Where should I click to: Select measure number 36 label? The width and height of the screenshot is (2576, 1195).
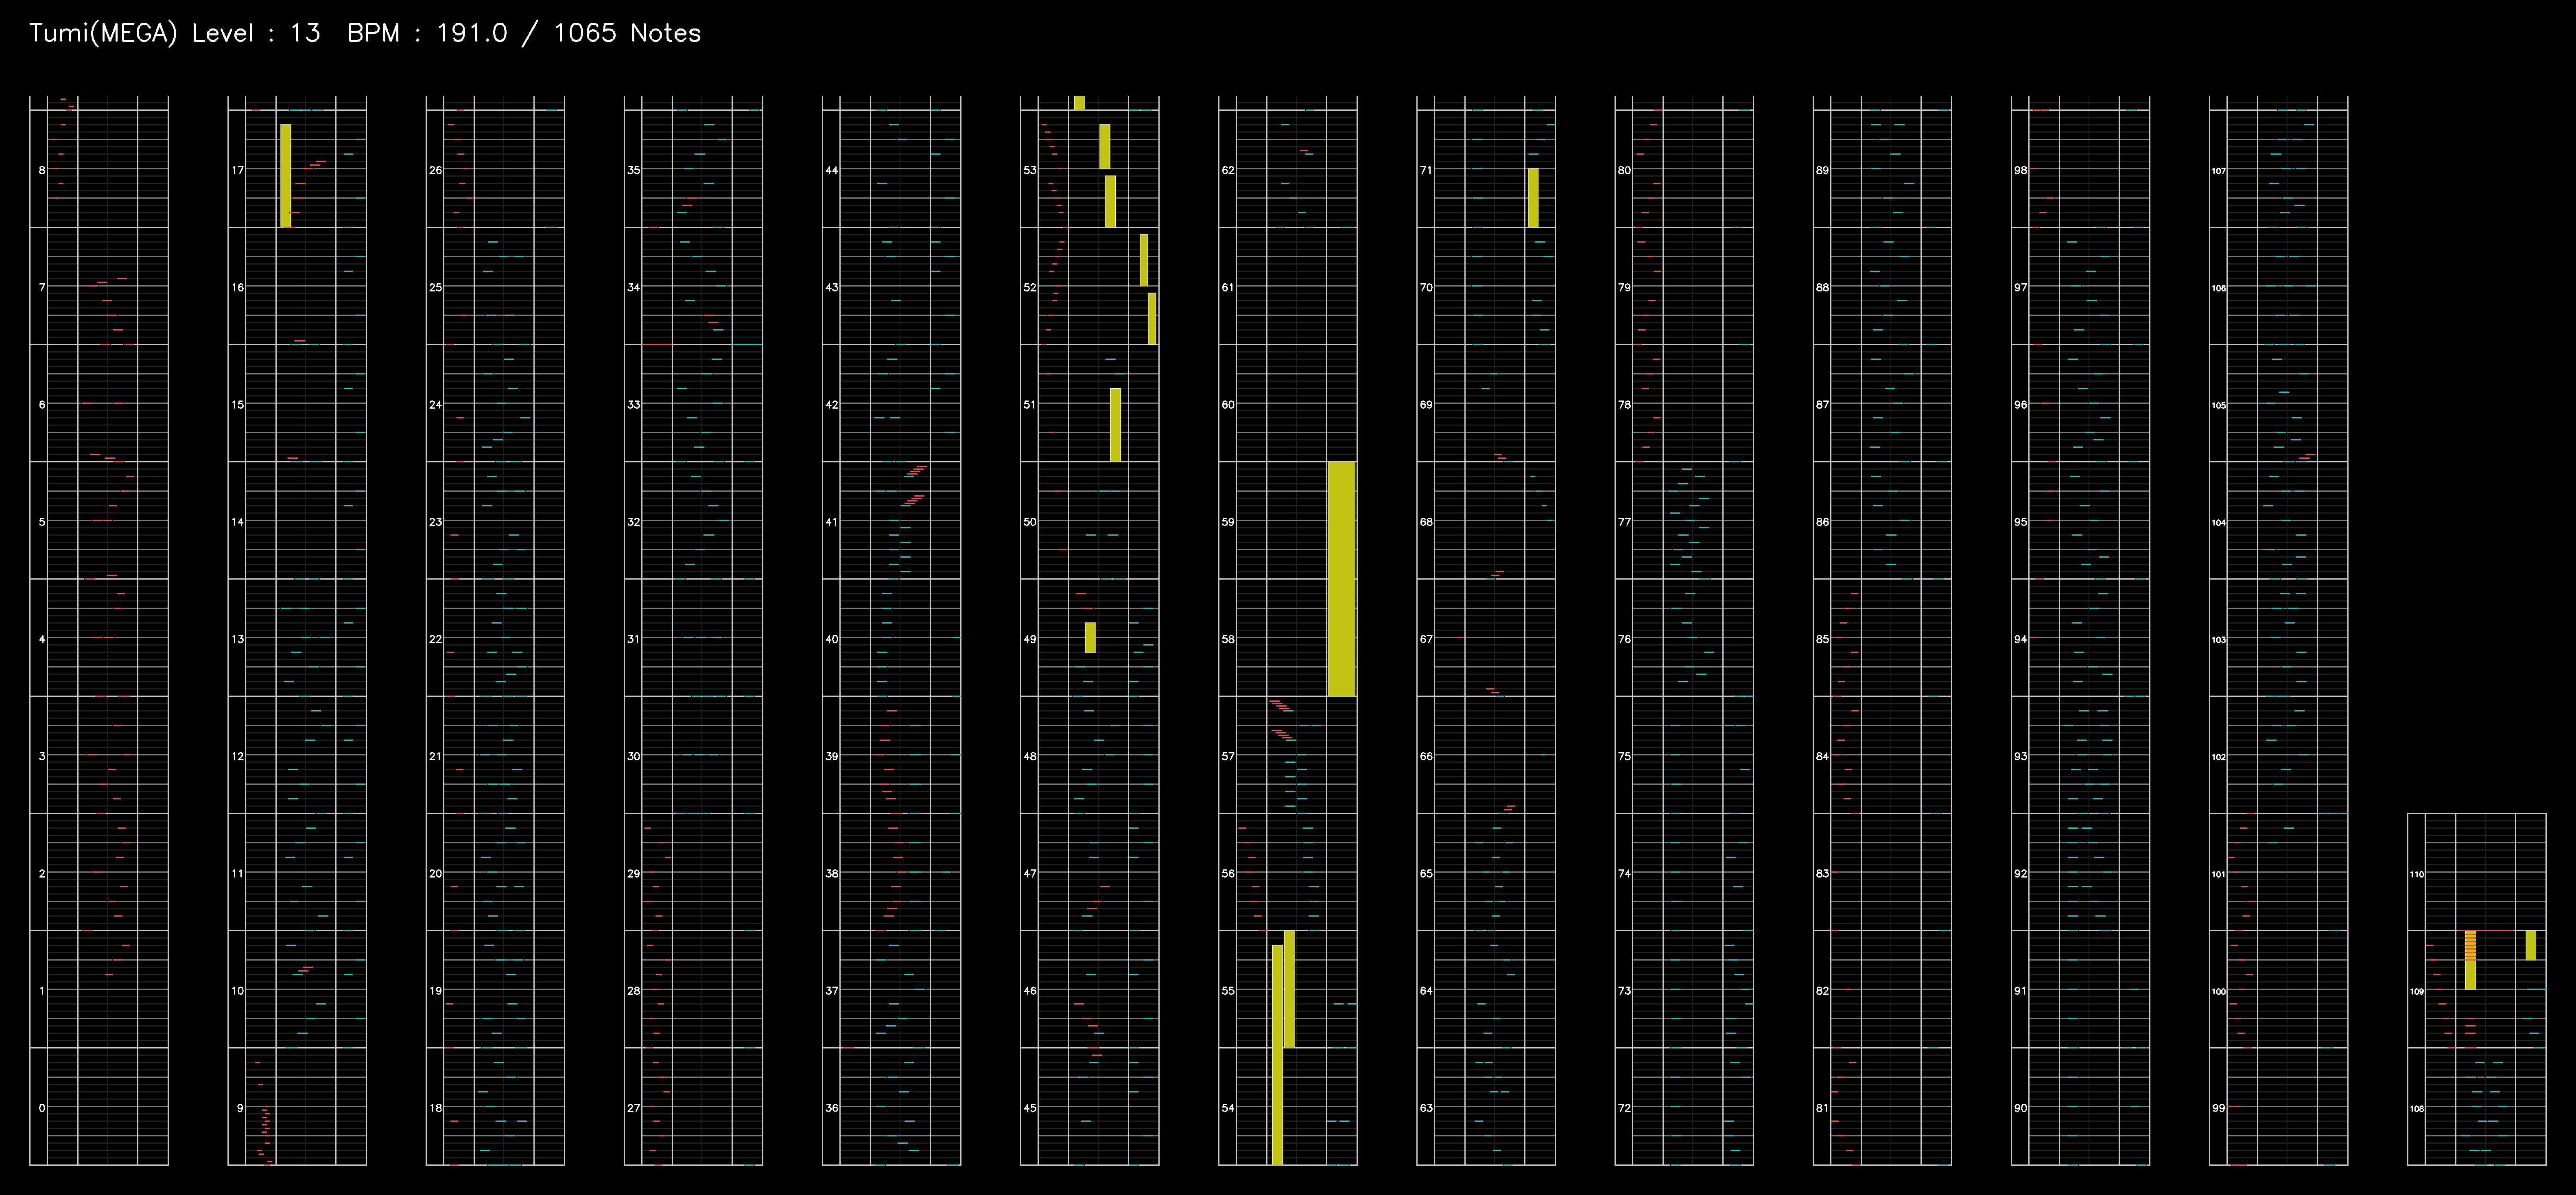[x=832, y=1107]
